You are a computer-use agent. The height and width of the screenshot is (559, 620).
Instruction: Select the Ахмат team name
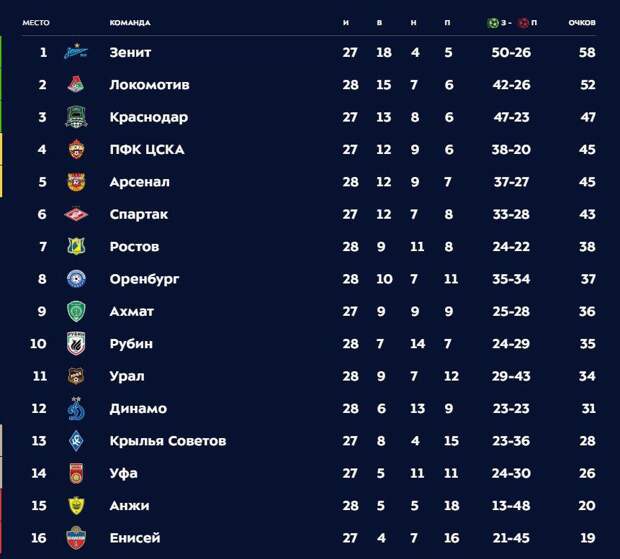click(x=132, y=312)
